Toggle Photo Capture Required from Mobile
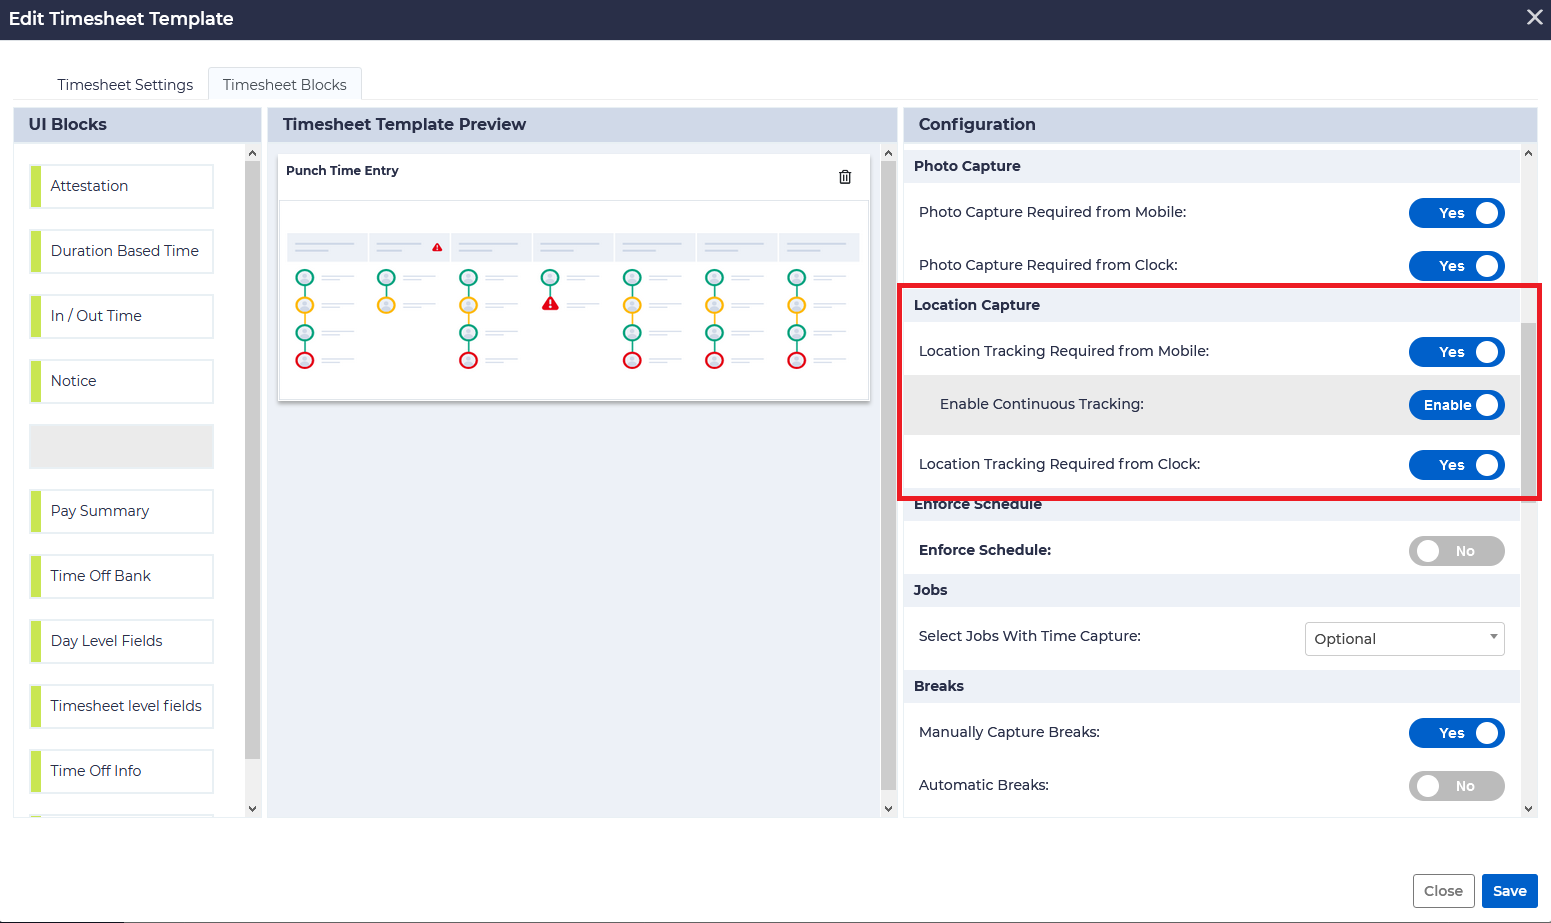Image resolution: width=1551 pixels, height=923 pixels. pos(1456,213)
